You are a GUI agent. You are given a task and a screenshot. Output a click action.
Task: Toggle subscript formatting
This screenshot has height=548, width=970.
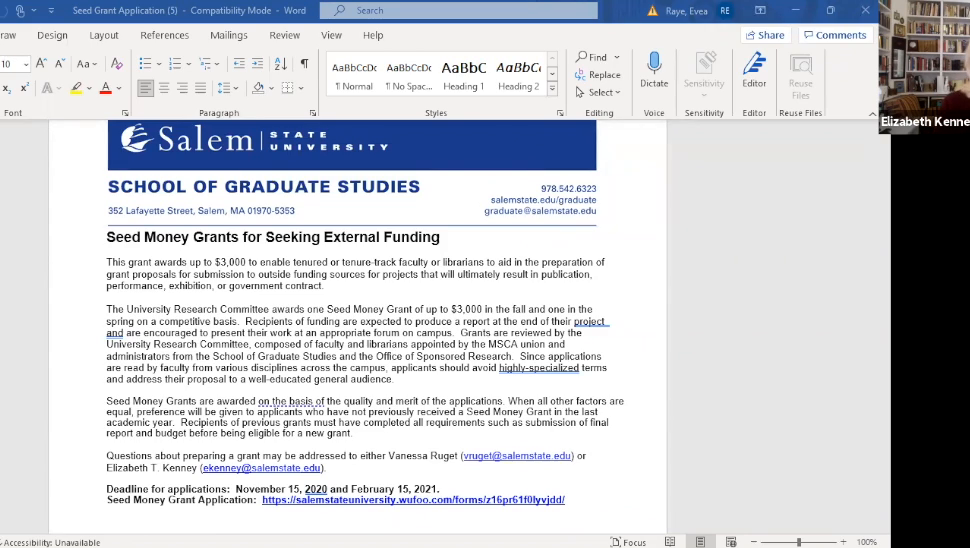pyautogui.click(x=6, y=88)
